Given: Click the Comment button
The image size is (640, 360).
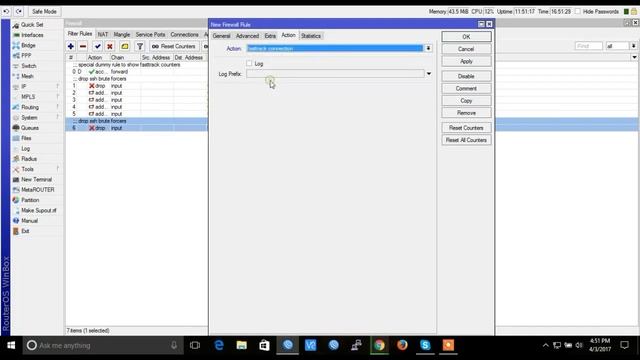Looking at the screenshot, I should coord(466,89).
